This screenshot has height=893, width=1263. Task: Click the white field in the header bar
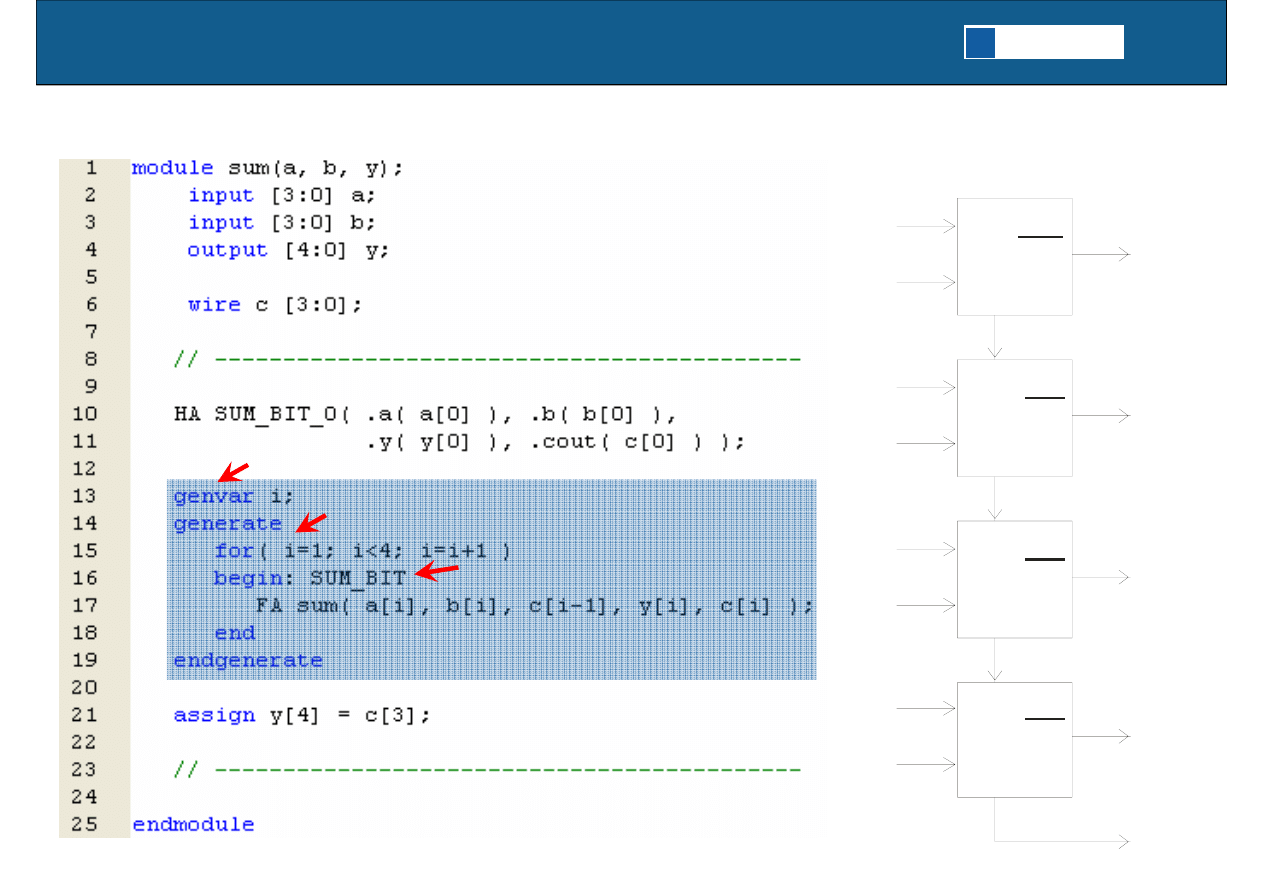pyautogui.click(x=1059, y=42)
